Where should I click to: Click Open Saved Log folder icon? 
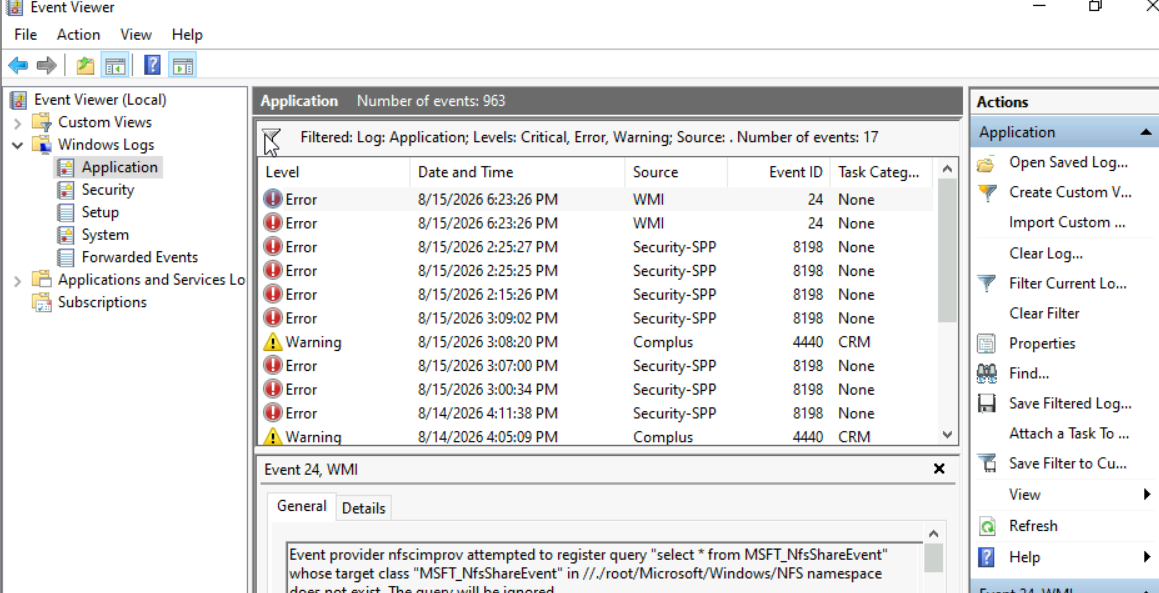point(985,163)
